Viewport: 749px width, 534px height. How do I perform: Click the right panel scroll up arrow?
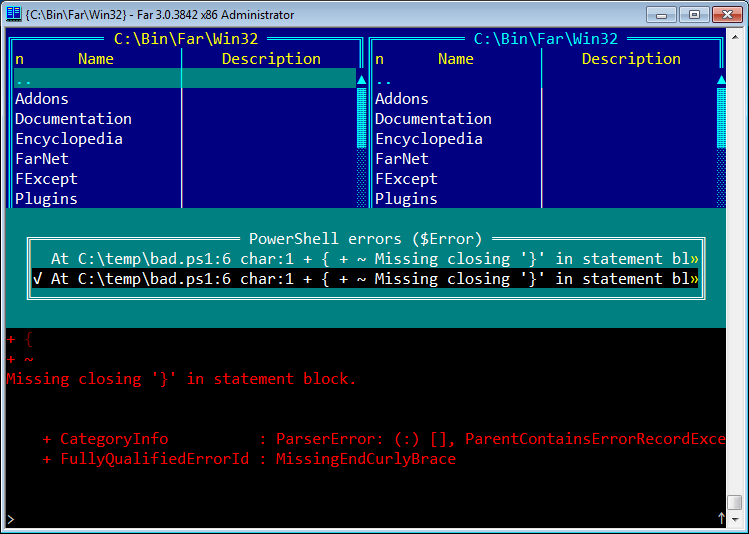coord(721,79)
